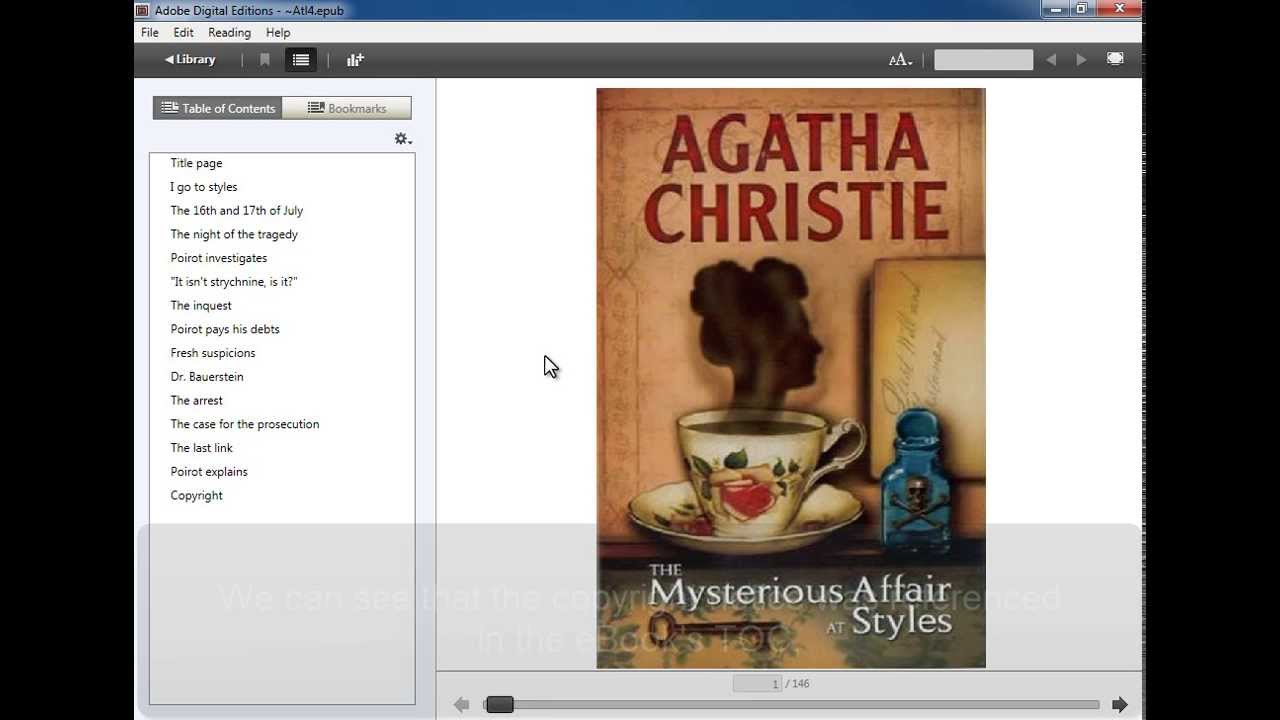Open the gear options dropdown in panel
Viewport: 1280px width, 720px height.
403,139
